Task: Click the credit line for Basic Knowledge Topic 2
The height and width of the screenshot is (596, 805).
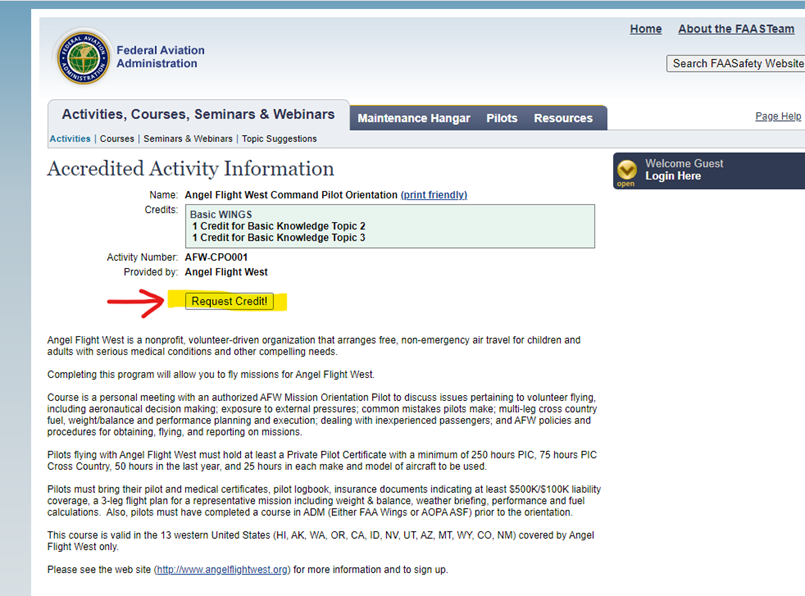Action: (x=279, y=226)
